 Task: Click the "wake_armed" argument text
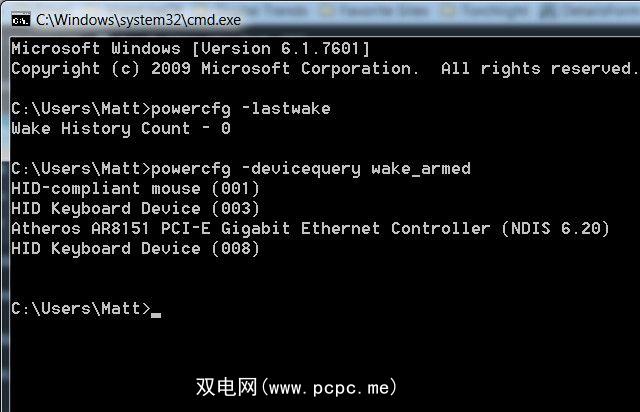420,168
